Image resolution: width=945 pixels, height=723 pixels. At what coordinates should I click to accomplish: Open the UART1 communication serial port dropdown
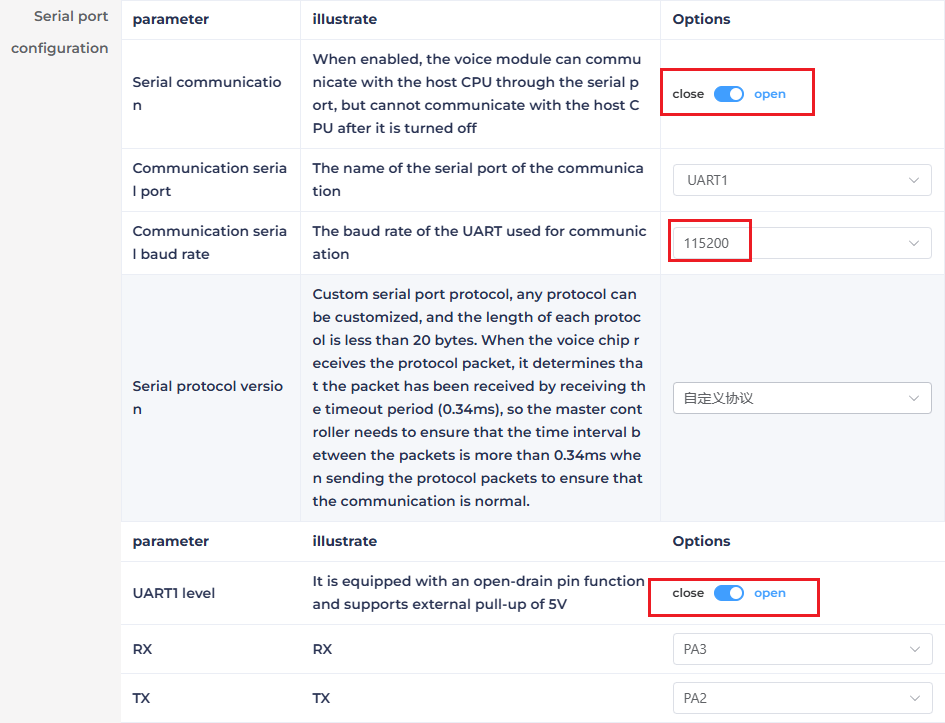tap(802, 180)
